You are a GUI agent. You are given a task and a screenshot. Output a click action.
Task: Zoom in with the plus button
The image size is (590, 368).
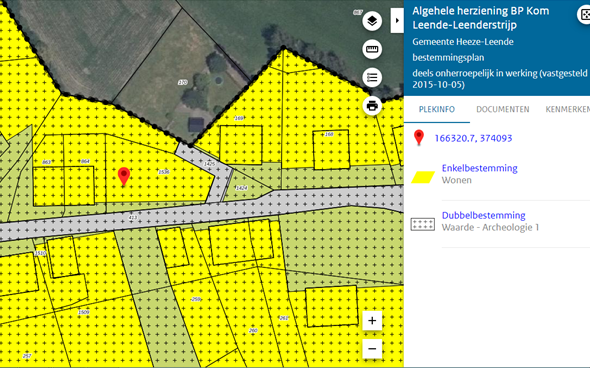(372, 321)
